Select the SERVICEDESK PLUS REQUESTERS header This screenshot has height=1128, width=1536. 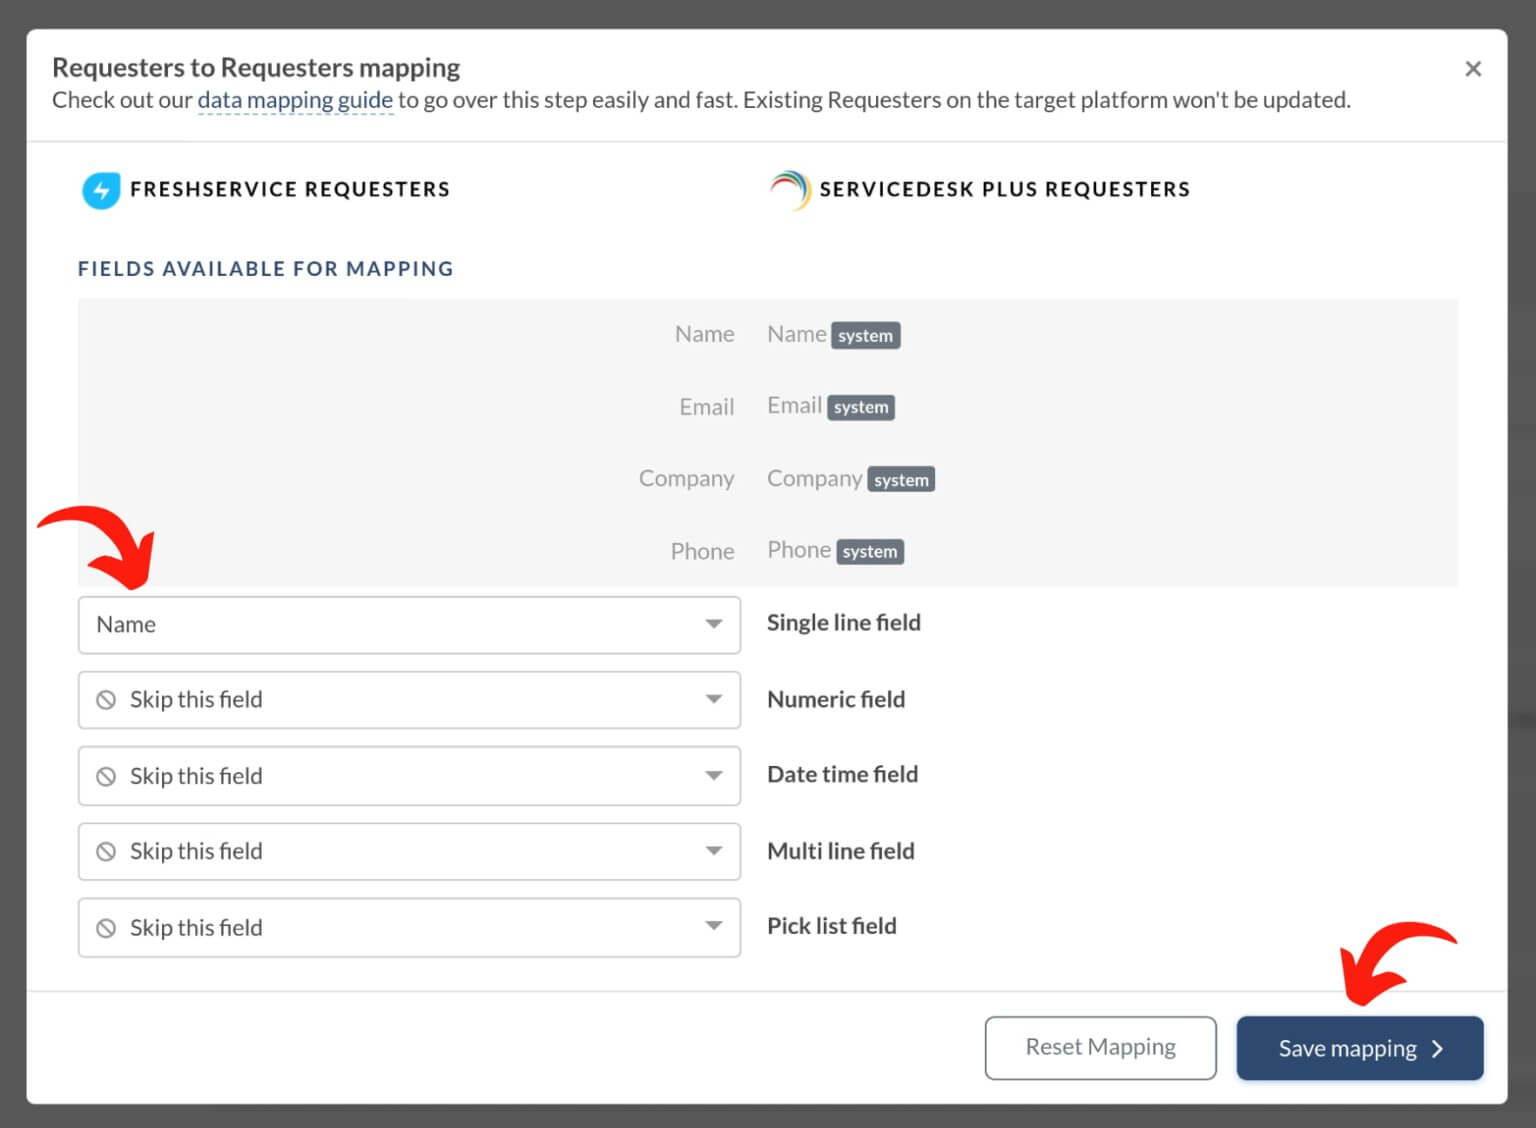(1004, 189)
